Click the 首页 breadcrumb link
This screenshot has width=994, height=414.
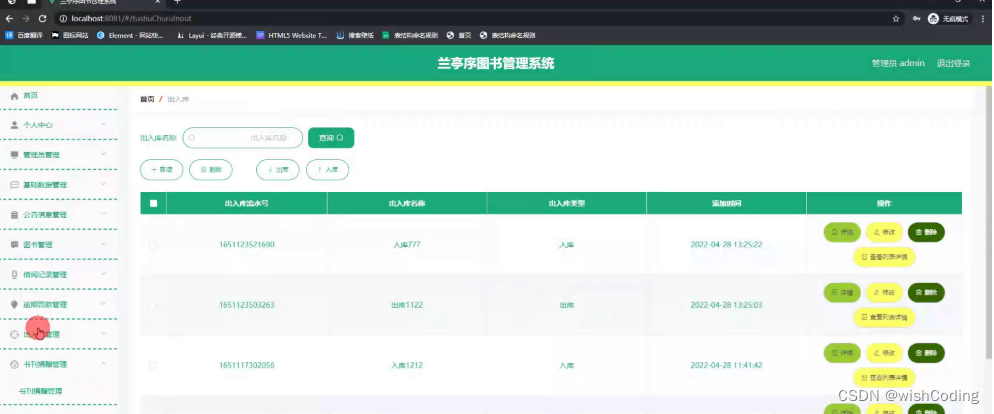pyautogui.click(x=147, y=100)
